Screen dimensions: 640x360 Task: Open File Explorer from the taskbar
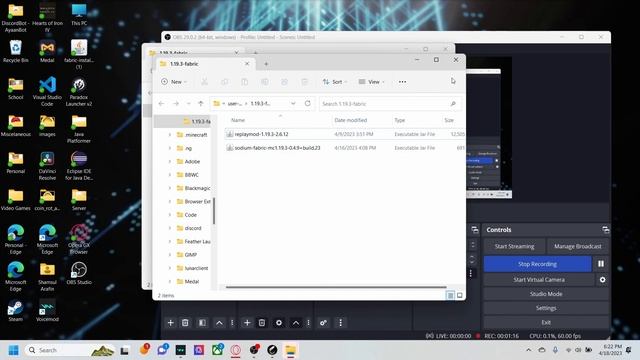290,350
